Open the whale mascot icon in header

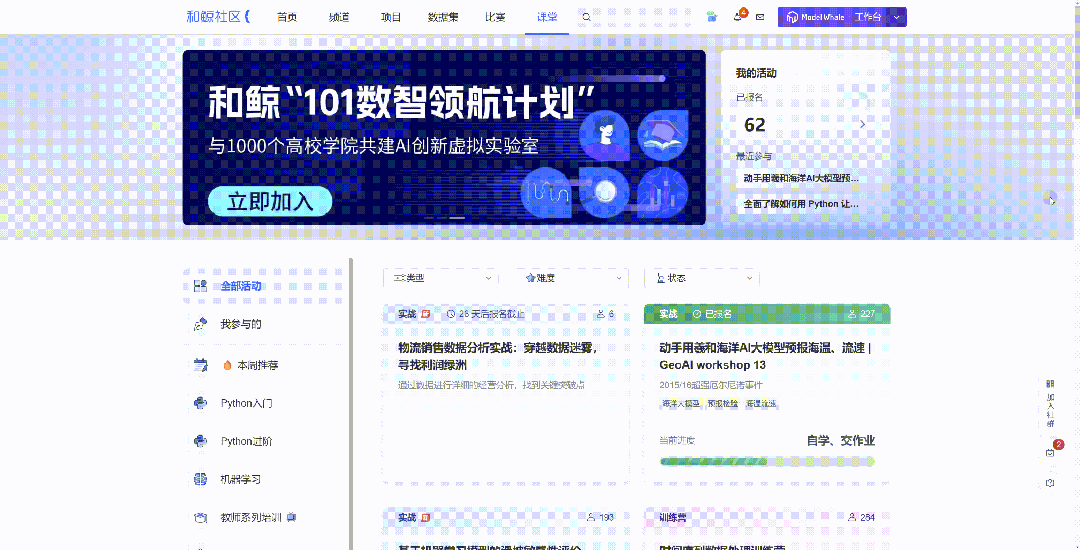pos(712,17)
